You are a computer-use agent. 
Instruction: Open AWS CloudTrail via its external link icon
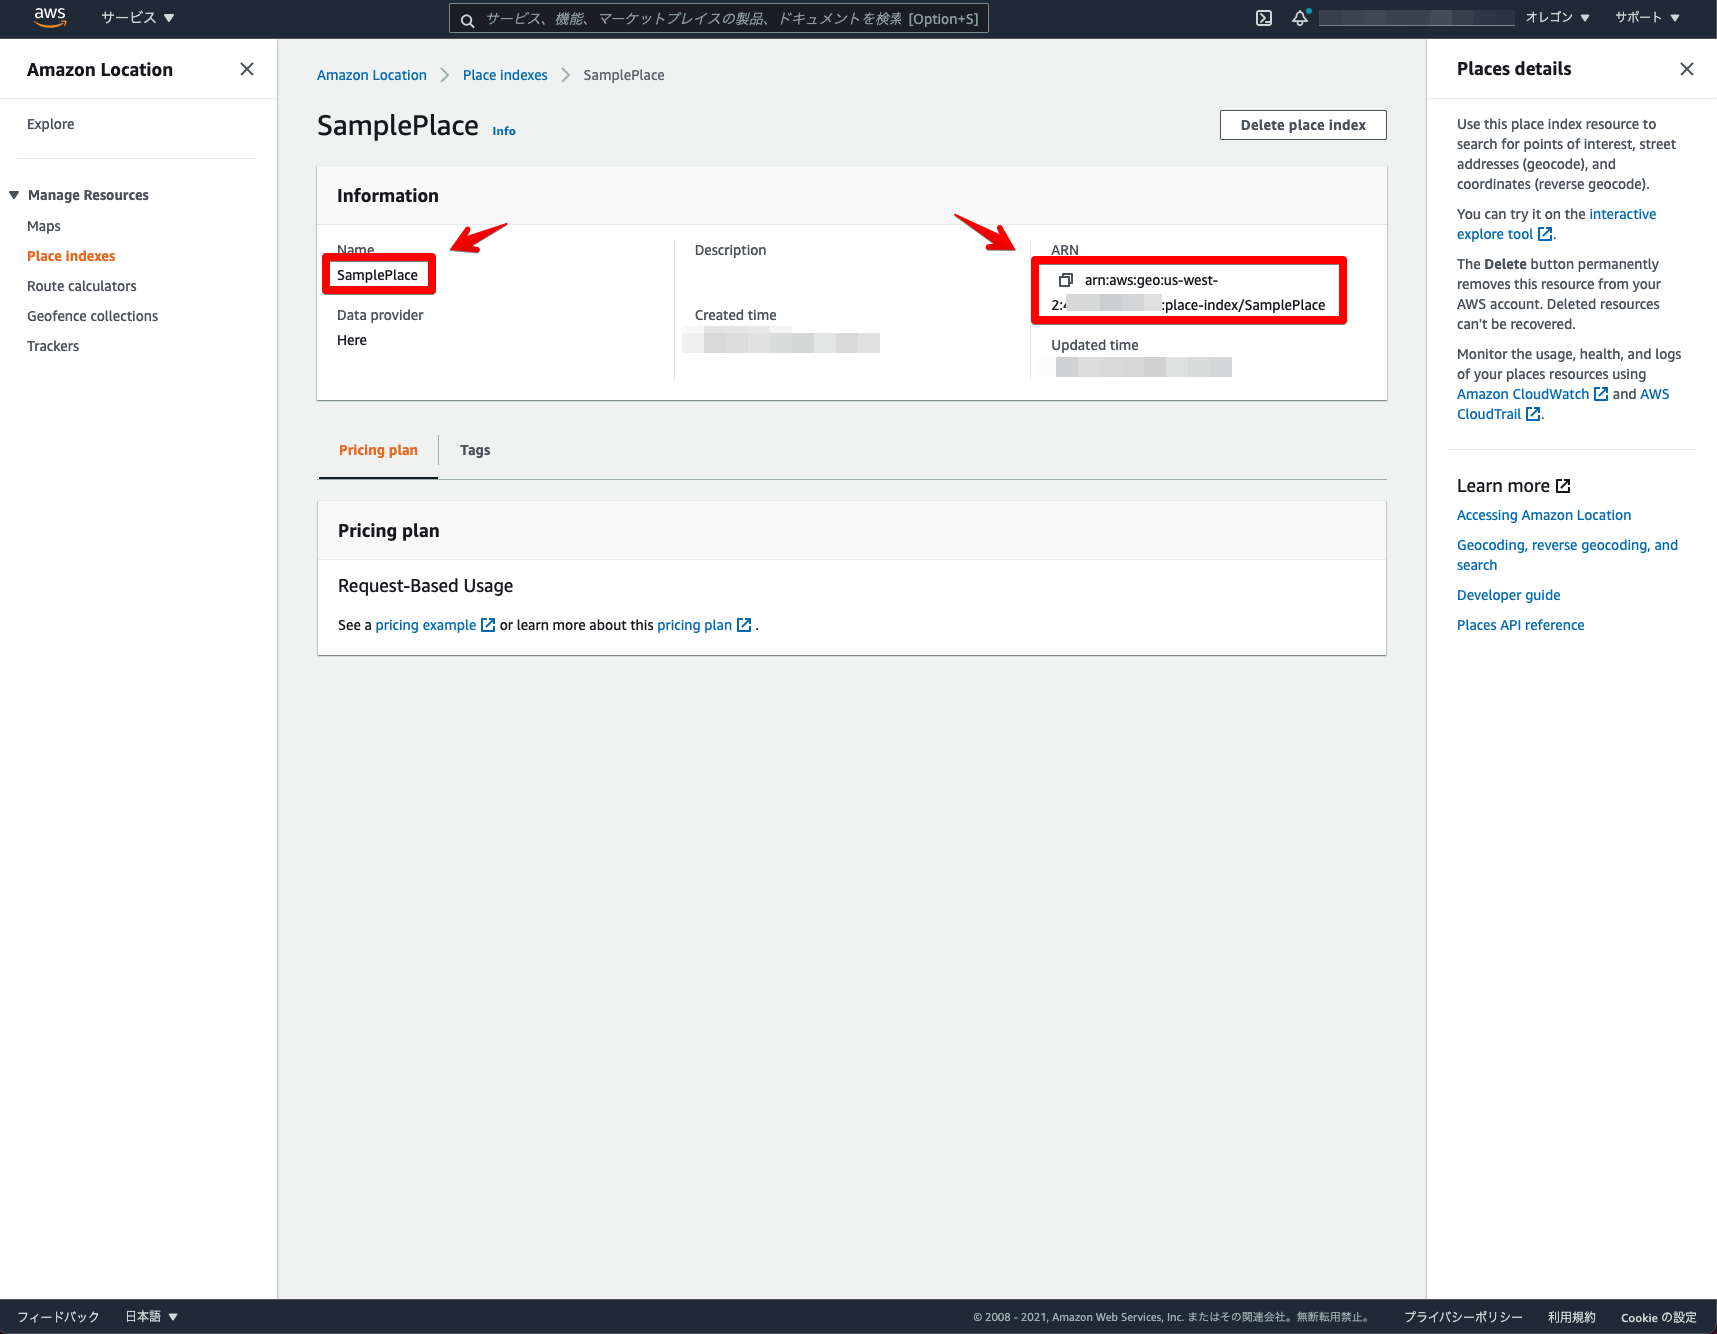1533,413
